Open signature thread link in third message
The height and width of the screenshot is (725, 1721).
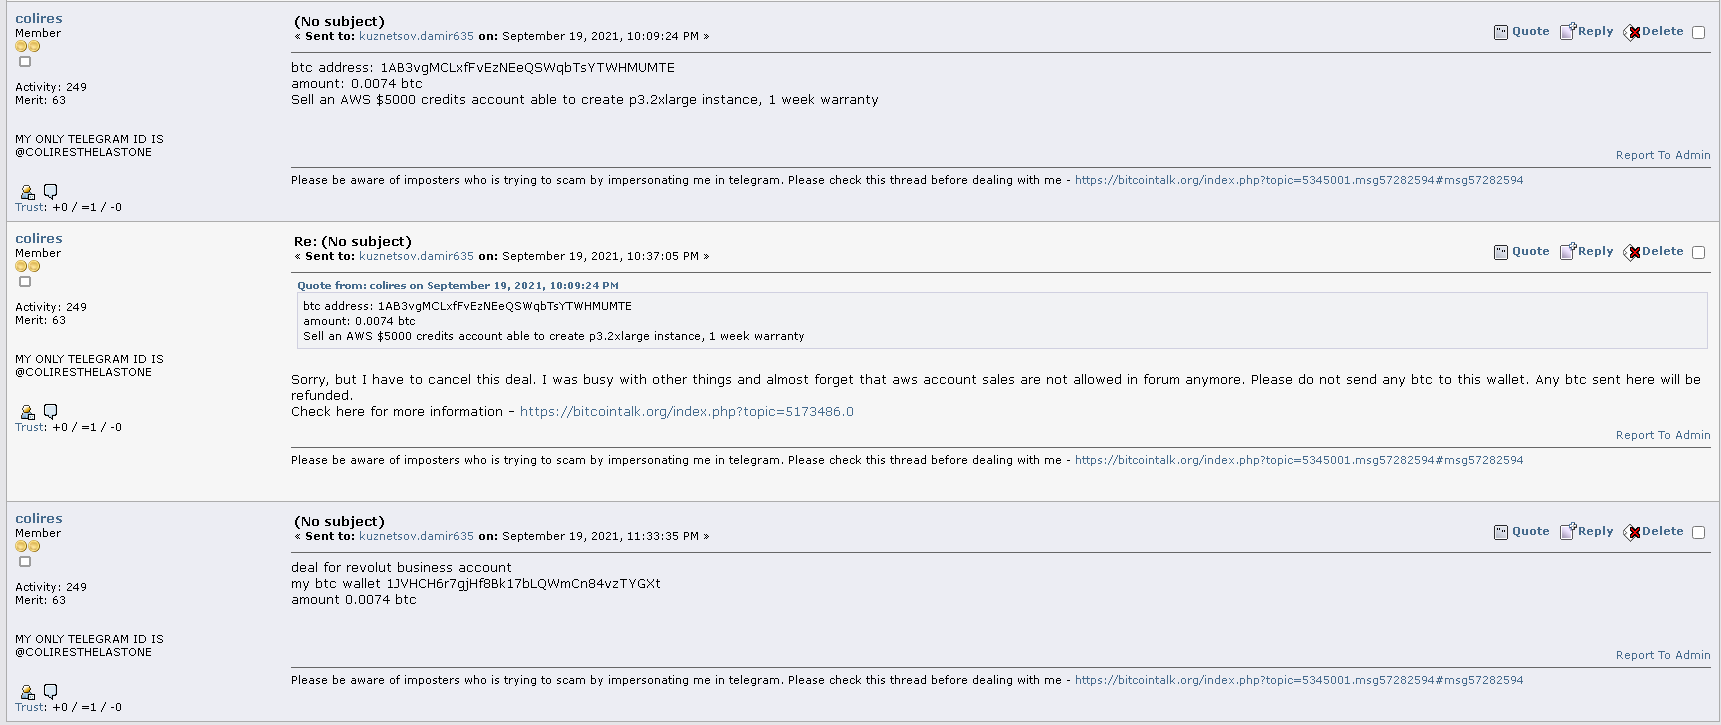tap(1299, 680)
